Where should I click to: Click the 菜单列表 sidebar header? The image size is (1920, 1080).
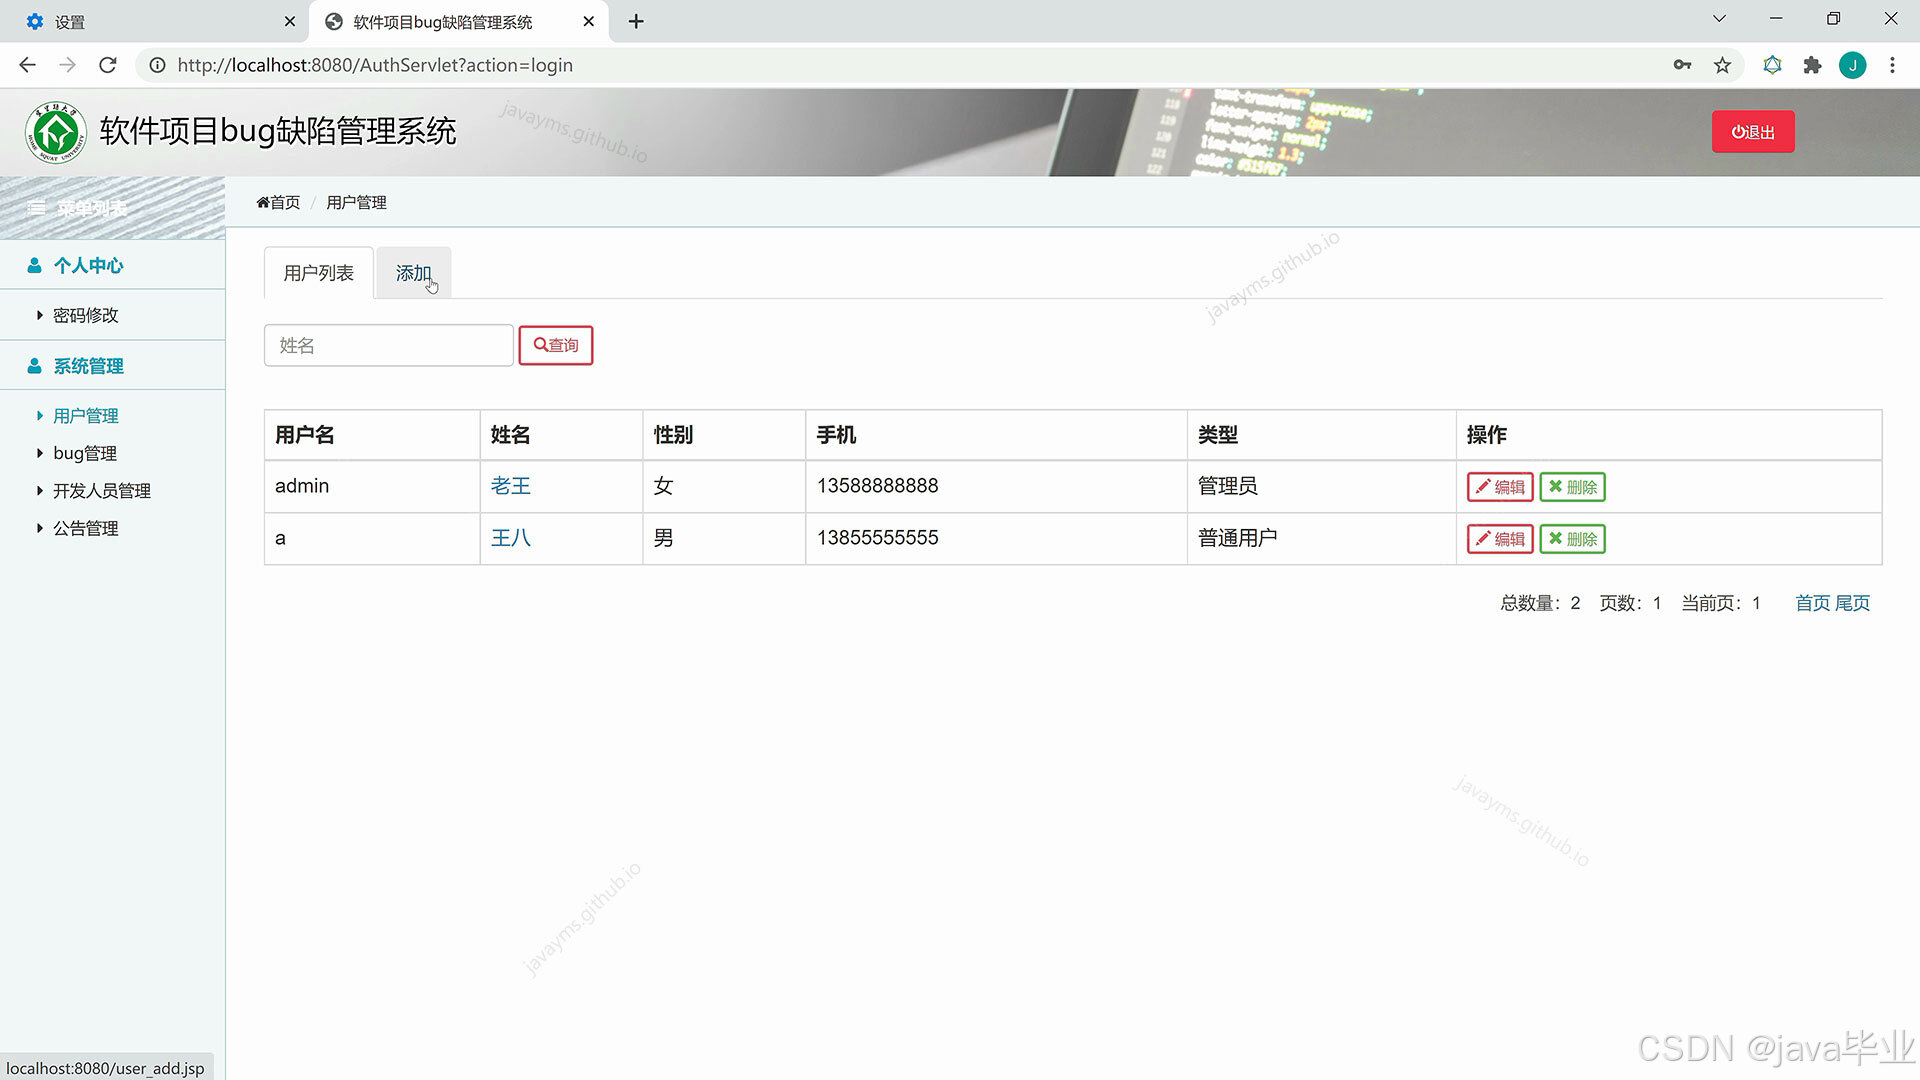coord(112,208)
